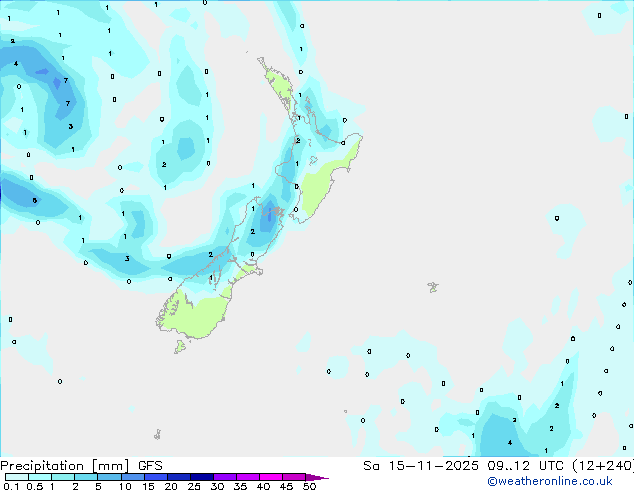Click the 2–5 mm legend color box
634x490 pixels.
[x=86, y=477]
